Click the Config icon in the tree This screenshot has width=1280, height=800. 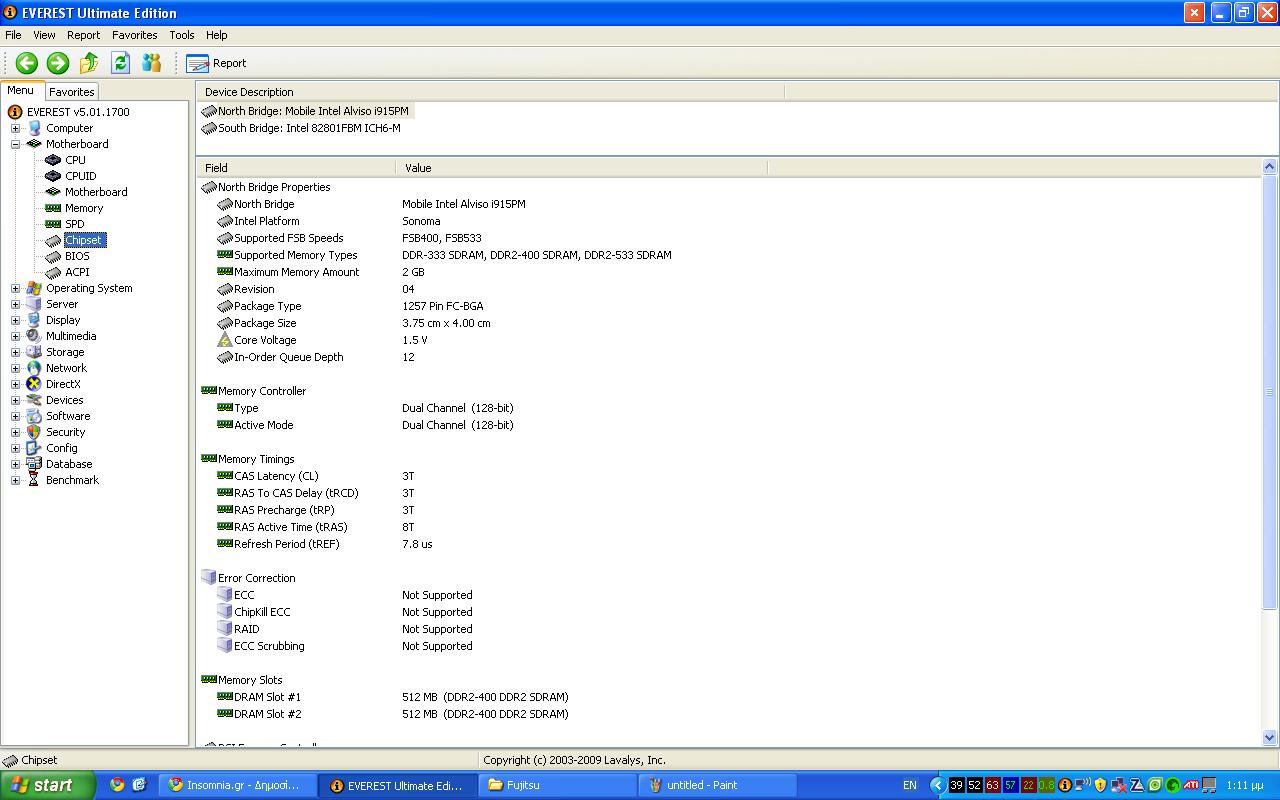pyautogui.click(x=34, y=448)
